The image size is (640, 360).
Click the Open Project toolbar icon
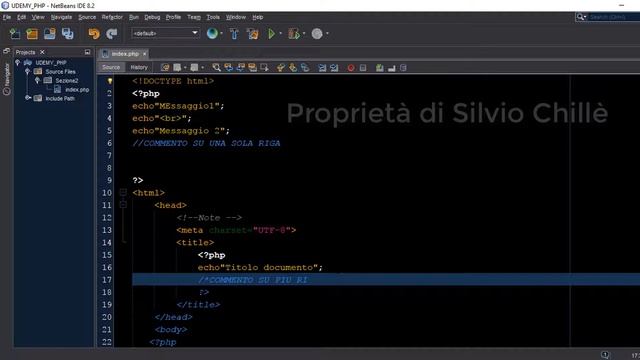tap(50, 33)
